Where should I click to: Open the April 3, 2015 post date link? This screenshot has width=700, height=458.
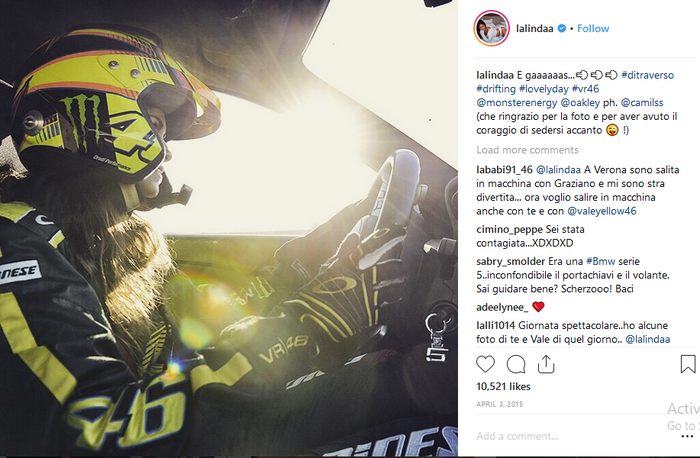(x=499, y=404)
